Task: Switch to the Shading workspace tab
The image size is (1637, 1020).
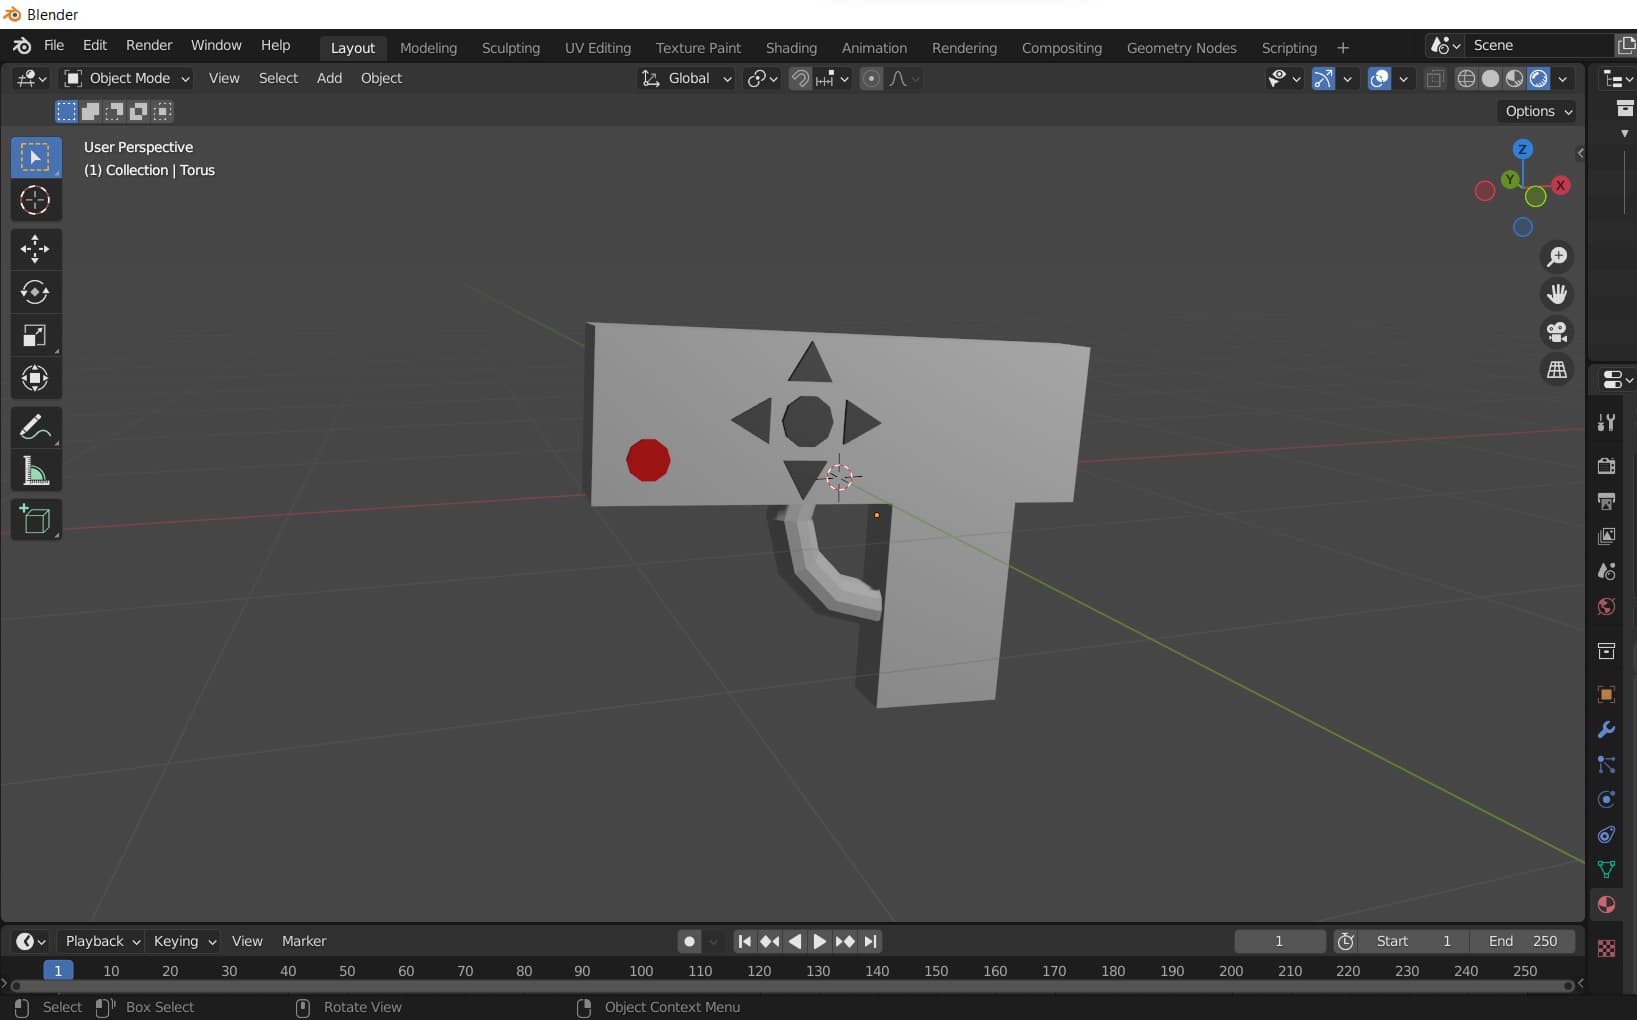Action: pos(790,47)
